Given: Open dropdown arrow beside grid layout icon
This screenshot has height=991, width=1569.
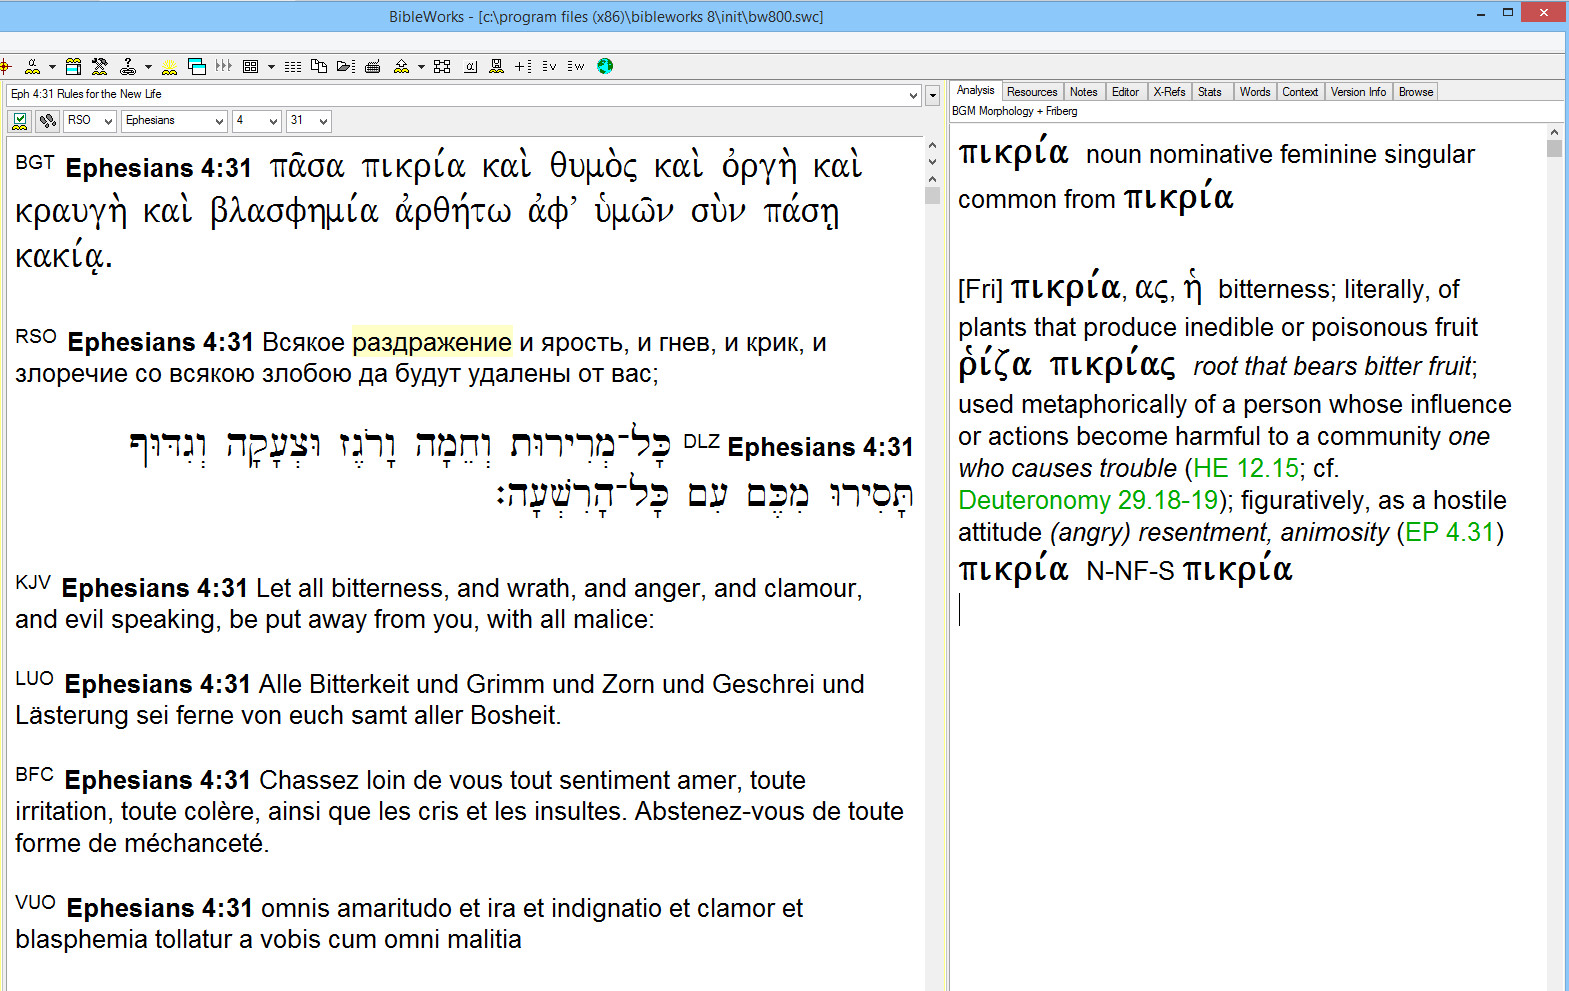Looking at the screenshot, I should tap(271, 67).
